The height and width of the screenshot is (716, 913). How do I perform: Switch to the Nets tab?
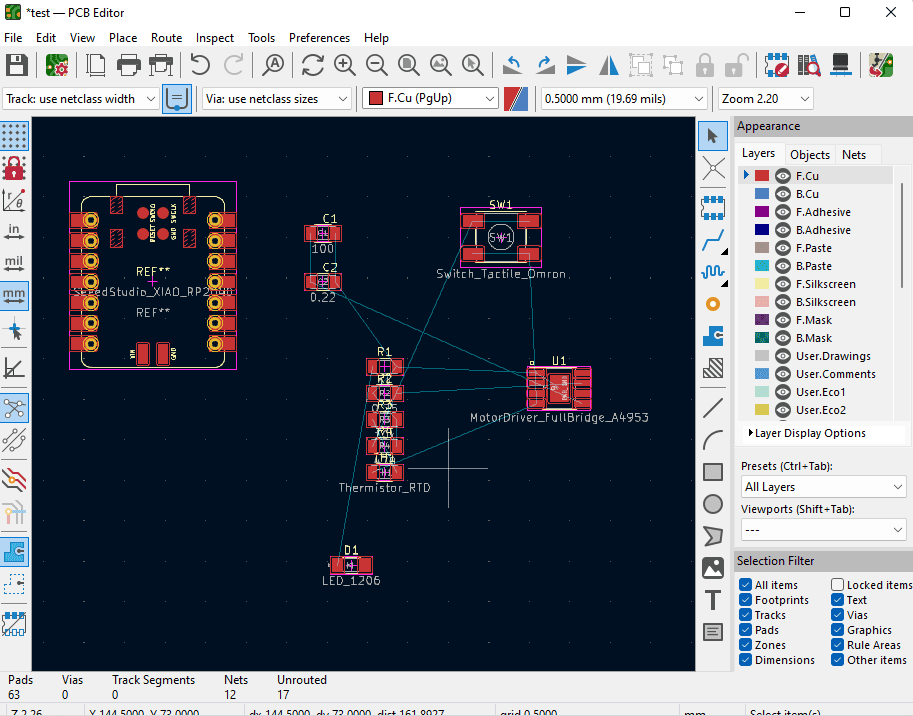pos(854,155)
